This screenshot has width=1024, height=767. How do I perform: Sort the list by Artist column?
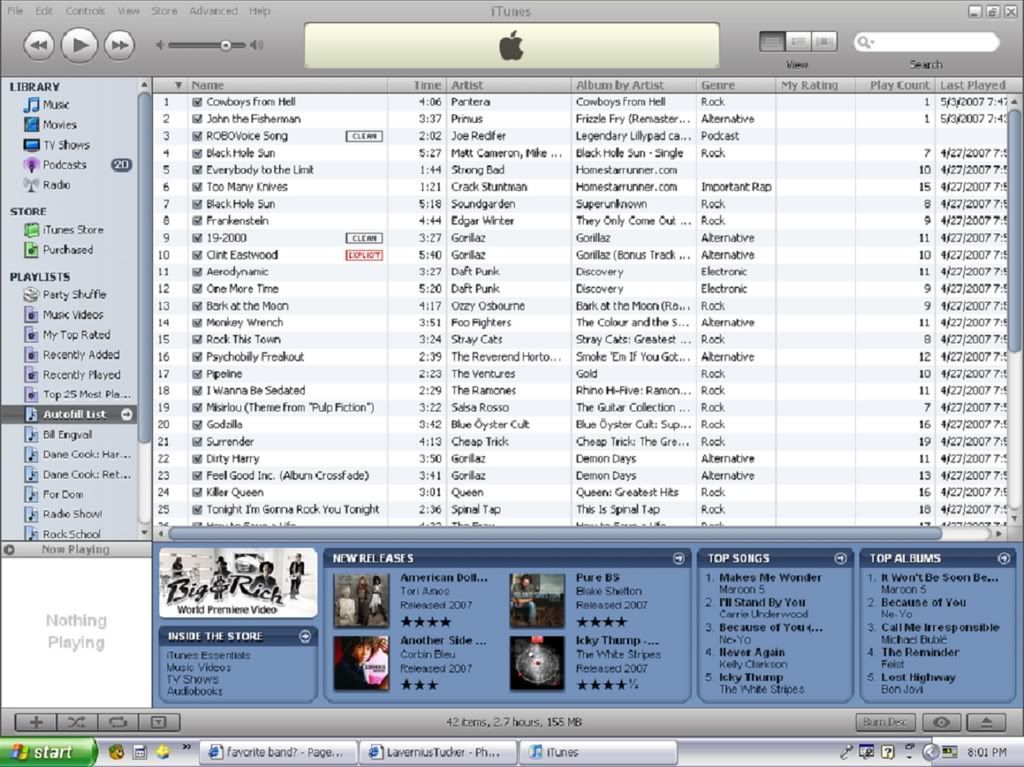[509, 85]
